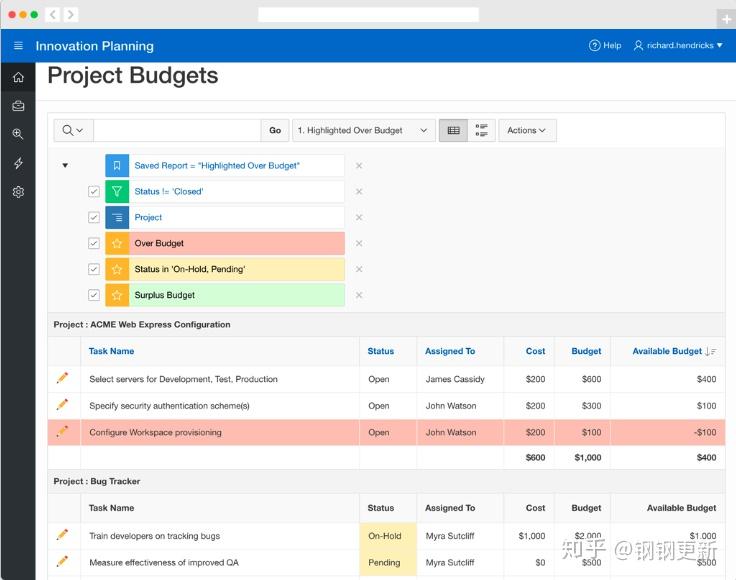Expand the Actions menu
The height and width of the screenshot is (580, 736).
coord(527,130)
